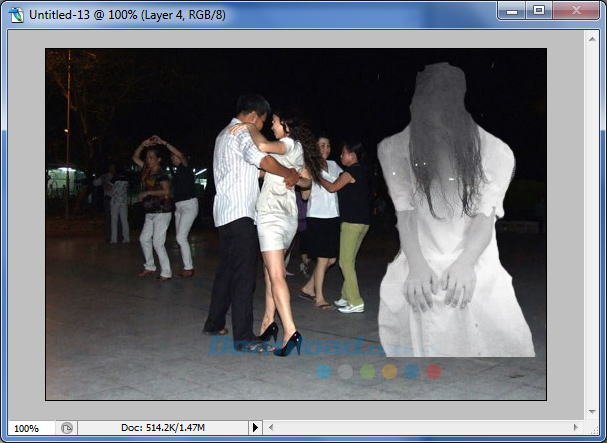Open the status bar options arrow menu
This screenshot has width=607, height=443.
click(x=255, y=427)
